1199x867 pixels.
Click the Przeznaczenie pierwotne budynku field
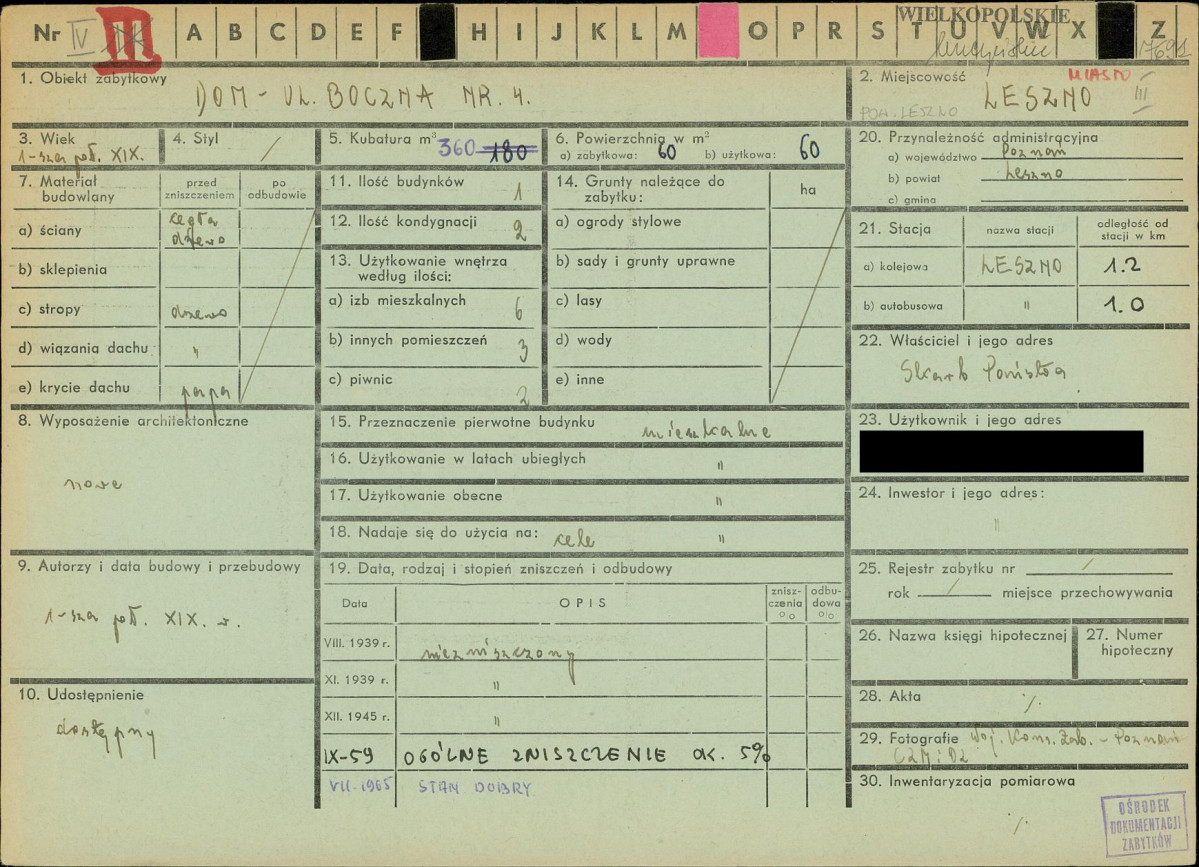pyautogui.click(x=705, y=428)
